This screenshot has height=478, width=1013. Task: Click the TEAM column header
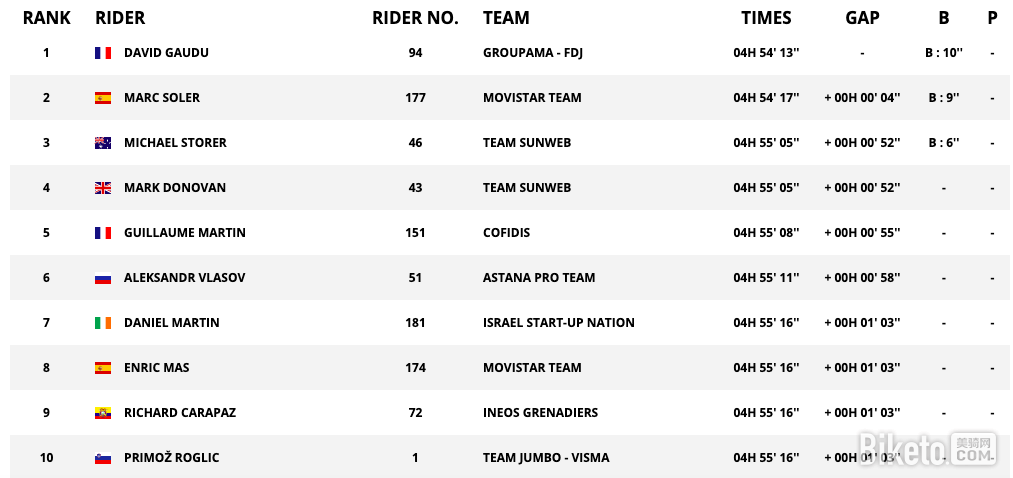coord(506,18)
